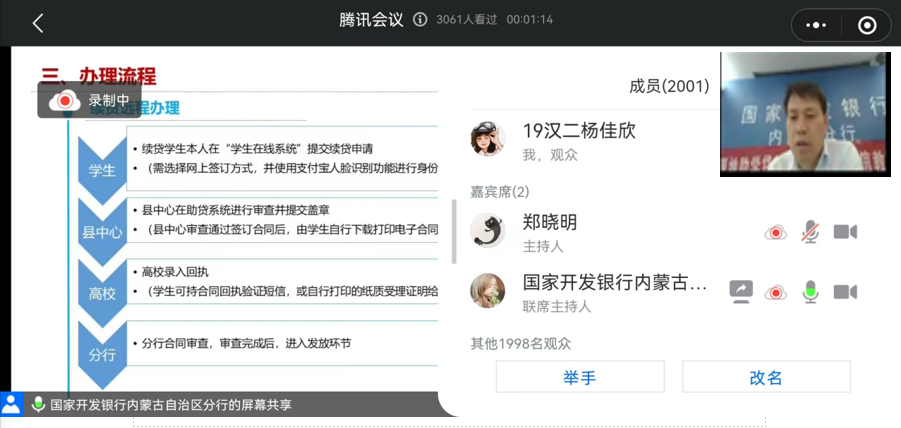Open the meeting info icon beside 腾讯会议

click(420, 20)
